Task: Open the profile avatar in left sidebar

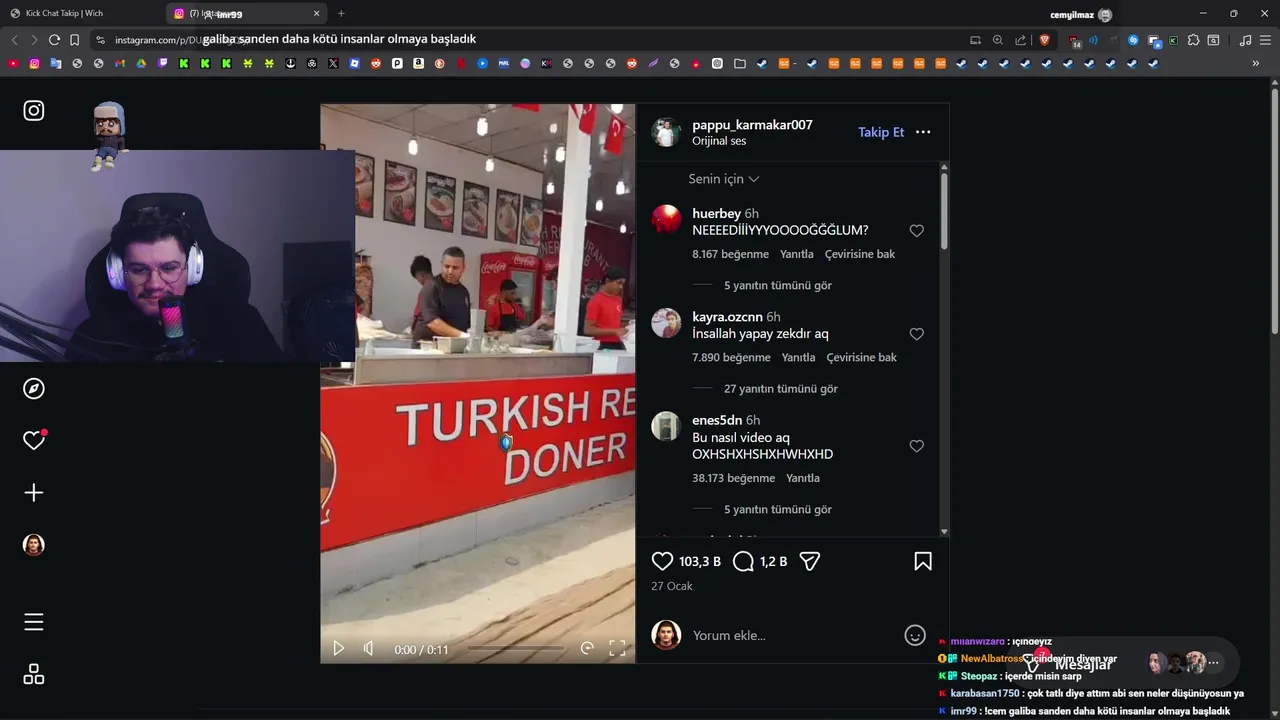Action: tap(34, 544)
